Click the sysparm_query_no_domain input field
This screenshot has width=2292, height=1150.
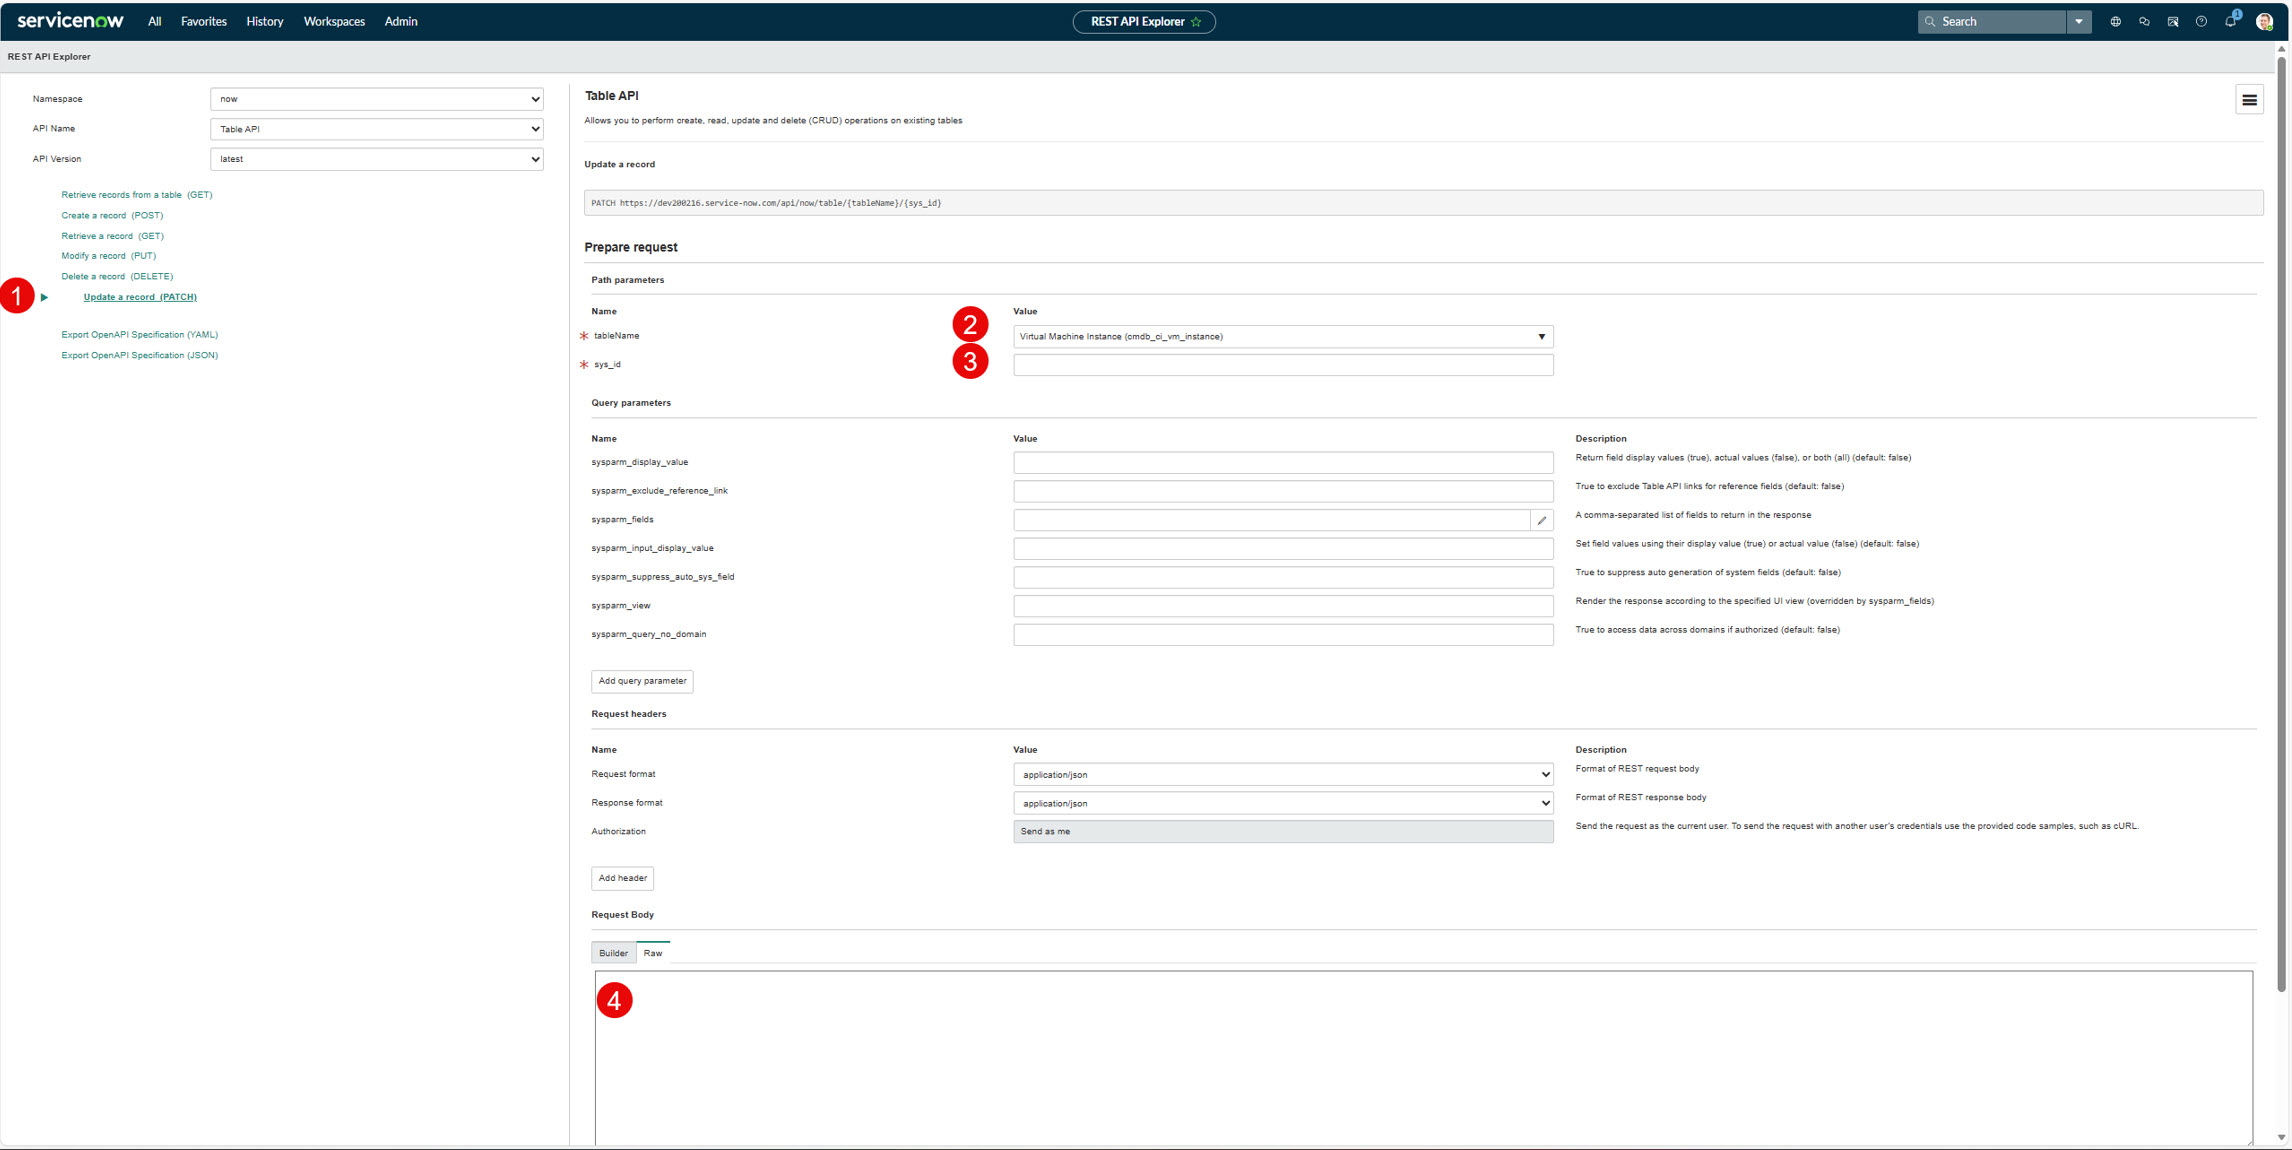1283,635
